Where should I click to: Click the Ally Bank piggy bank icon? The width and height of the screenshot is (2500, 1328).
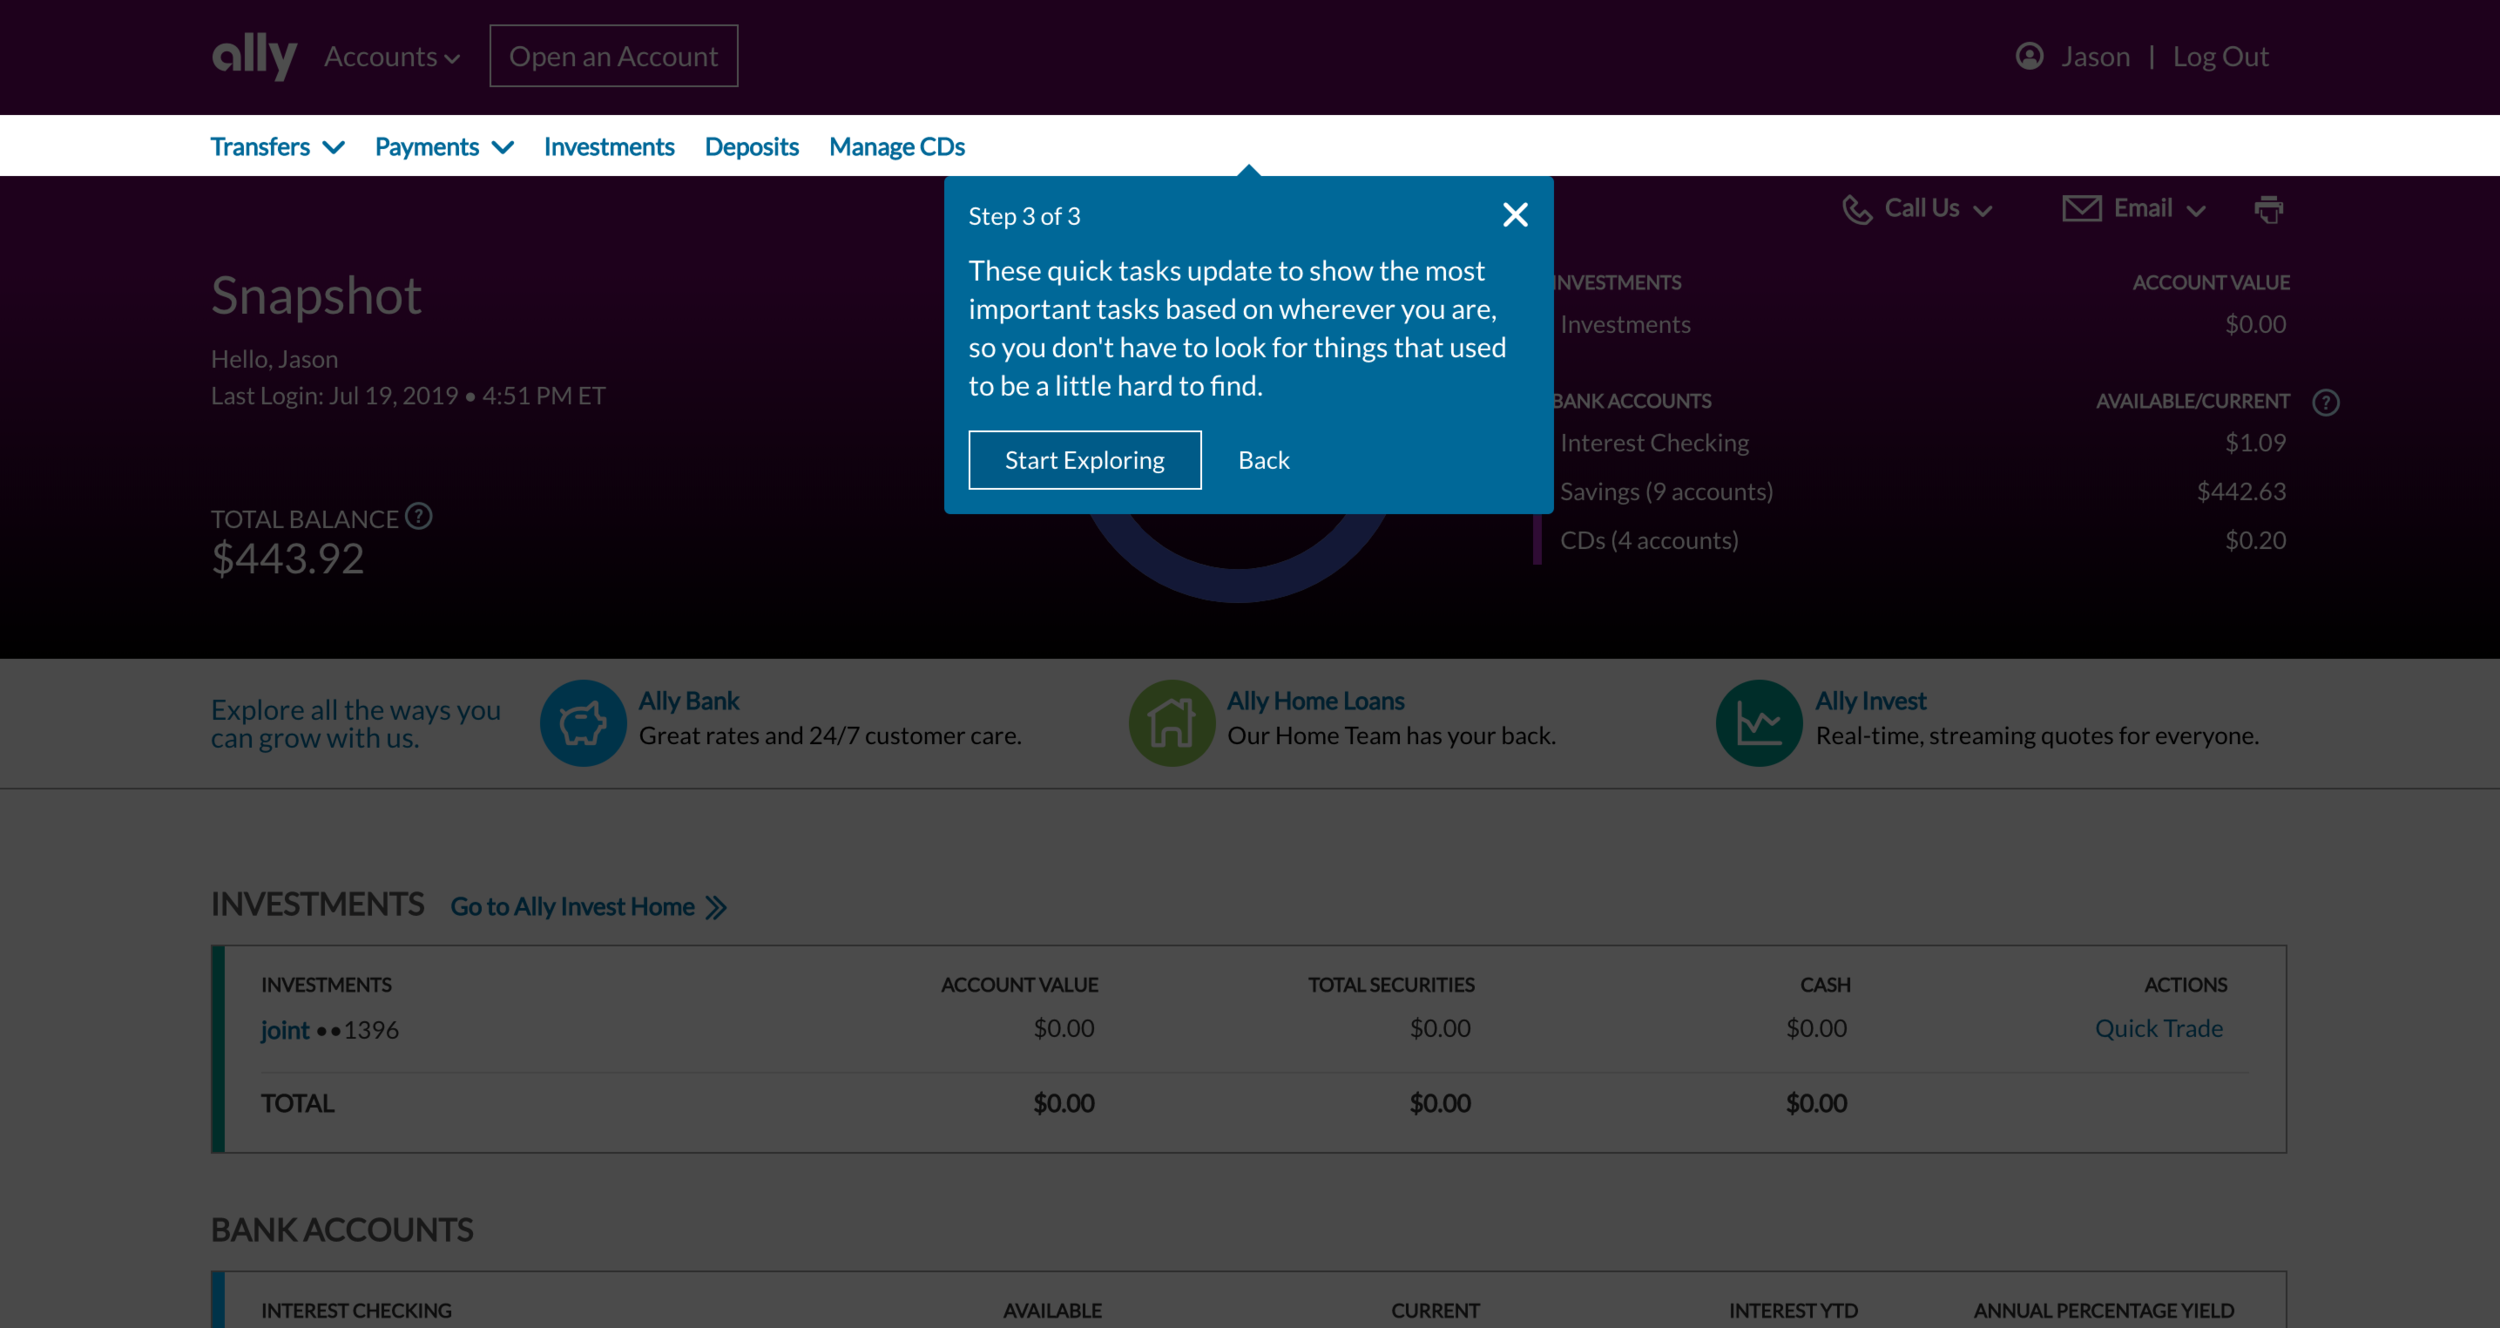pos(583,723)
